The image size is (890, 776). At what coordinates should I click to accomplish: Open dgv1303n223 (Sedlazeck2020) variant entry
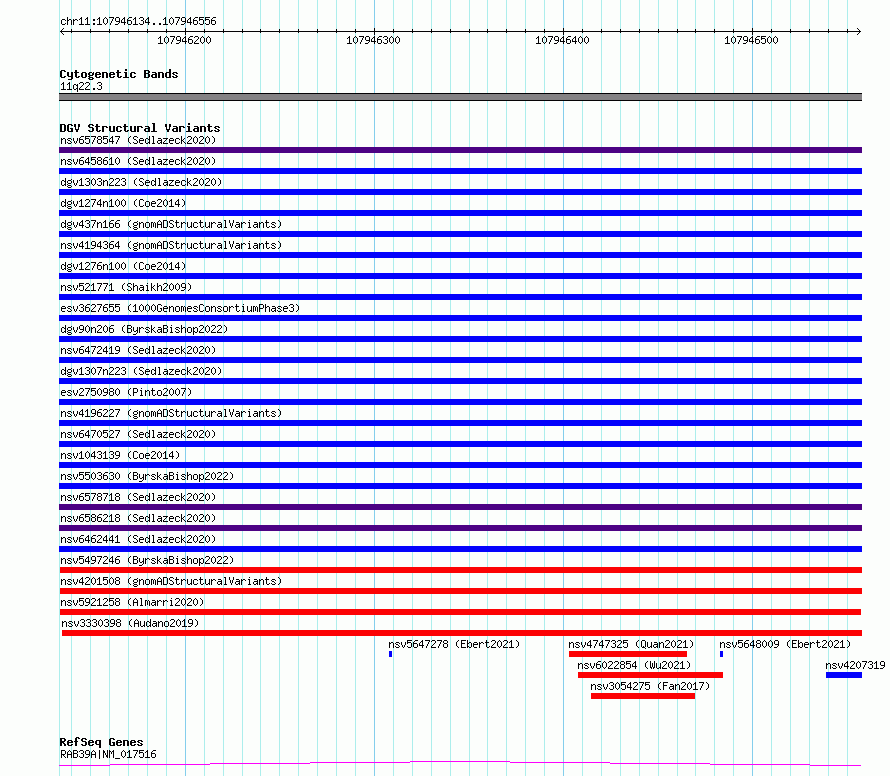coord(141,182)
